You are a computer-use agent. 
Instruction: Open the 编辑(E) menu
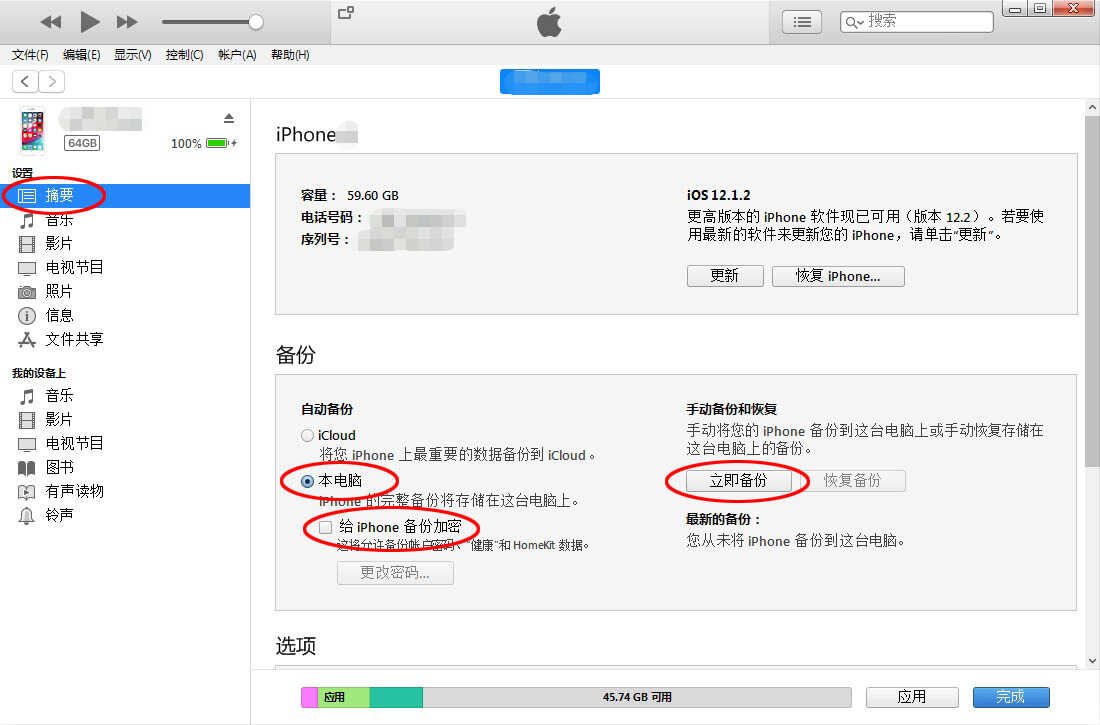[81, 55]
